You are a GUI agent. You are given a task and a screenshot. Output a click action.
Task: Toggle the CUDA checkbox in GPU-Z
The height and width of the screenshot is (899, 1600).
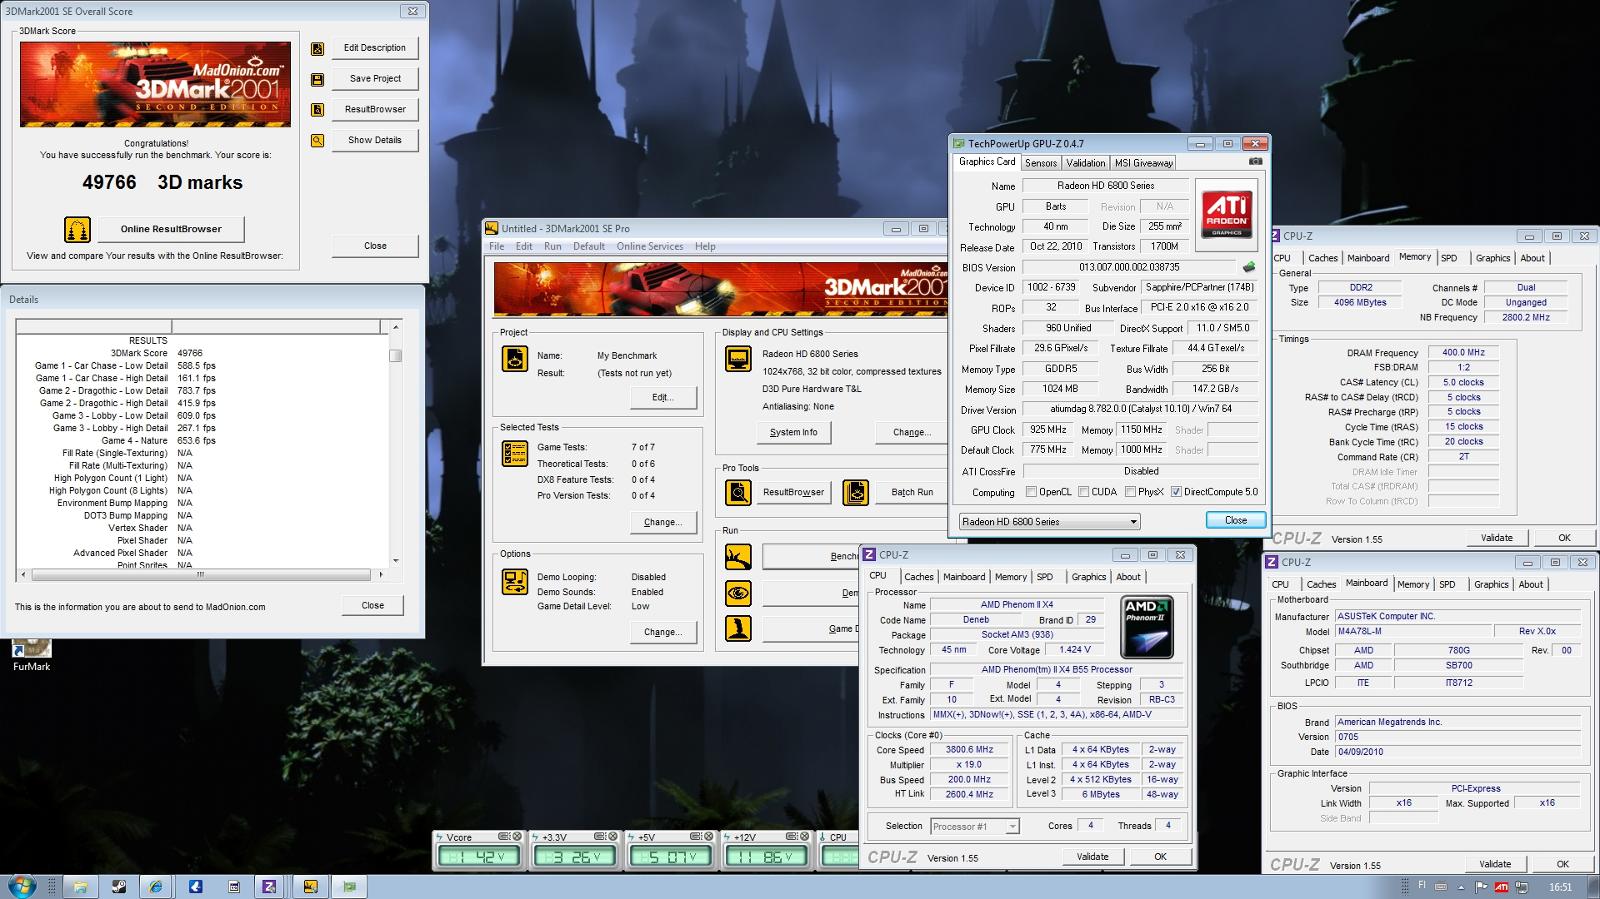click(x=1083, y=492)
